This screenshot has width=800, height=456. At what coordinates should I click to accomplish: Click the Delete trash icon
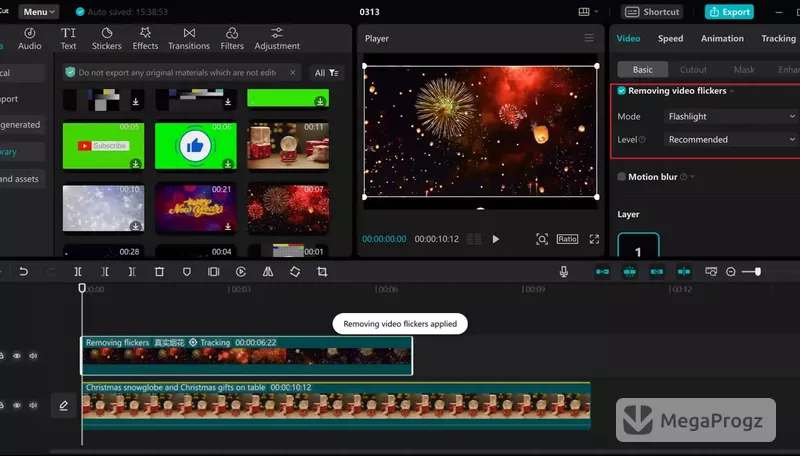(159, 272)
